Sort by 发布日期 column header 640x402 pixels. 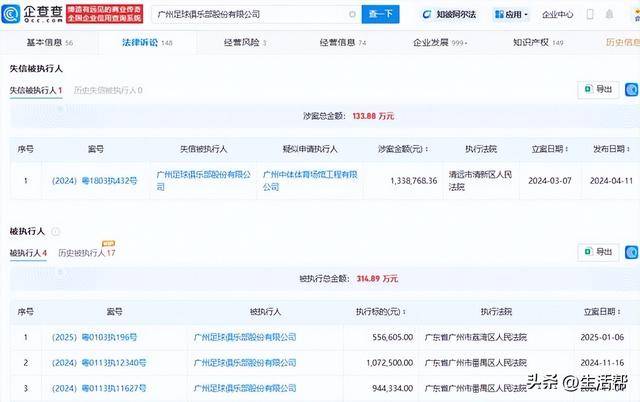611,149
